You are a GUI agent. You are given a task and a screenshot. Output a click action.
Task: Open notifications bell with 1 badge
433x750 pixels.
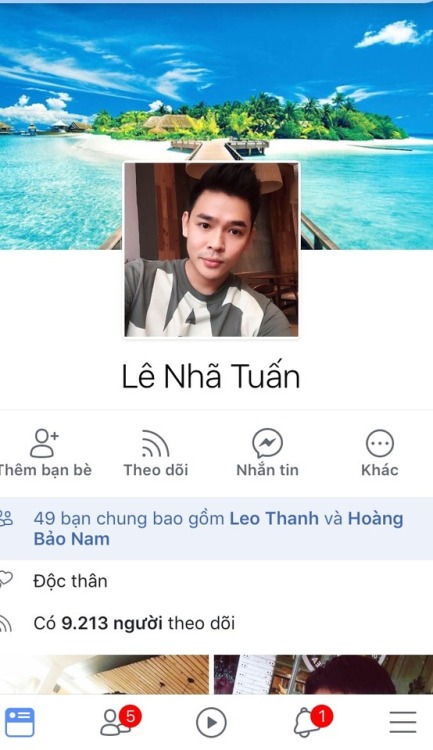pyautogui.click(x=312, y=721)
